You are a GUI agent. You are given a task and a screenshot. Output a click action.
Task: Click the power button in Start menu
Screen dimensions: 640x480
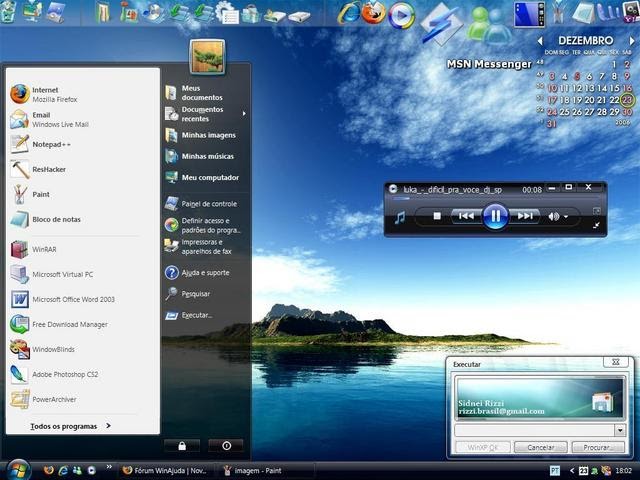(226, 446)
